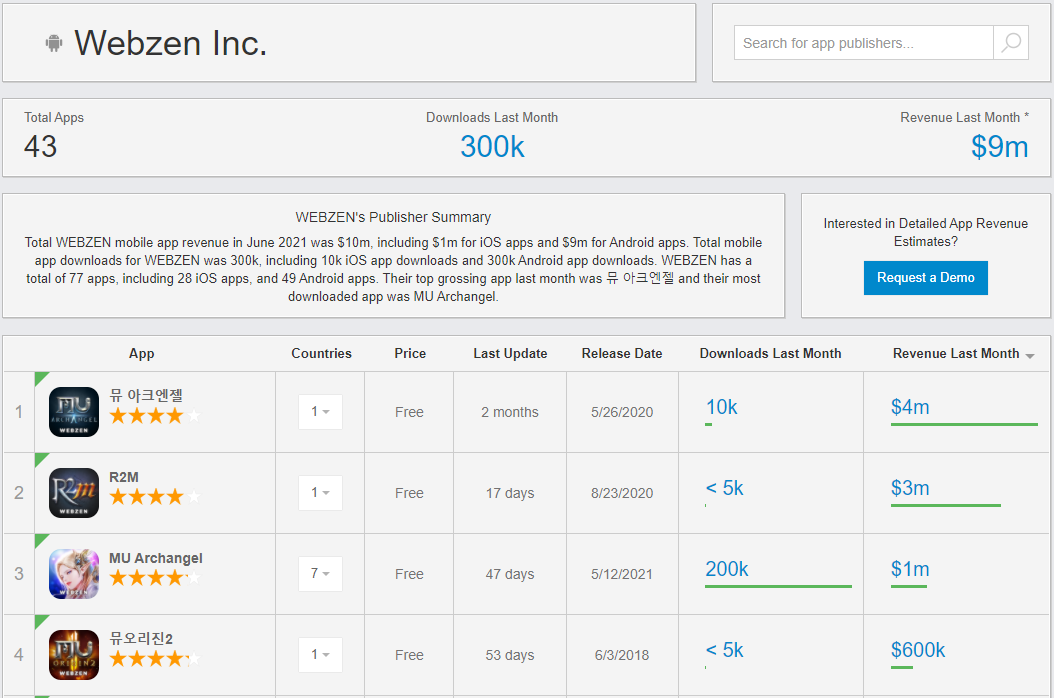The width and height of the screenshot is (1054, 698).
Task: Click the Android platform icon beside Webzen Inc.
Action: (x=54, y=43)
